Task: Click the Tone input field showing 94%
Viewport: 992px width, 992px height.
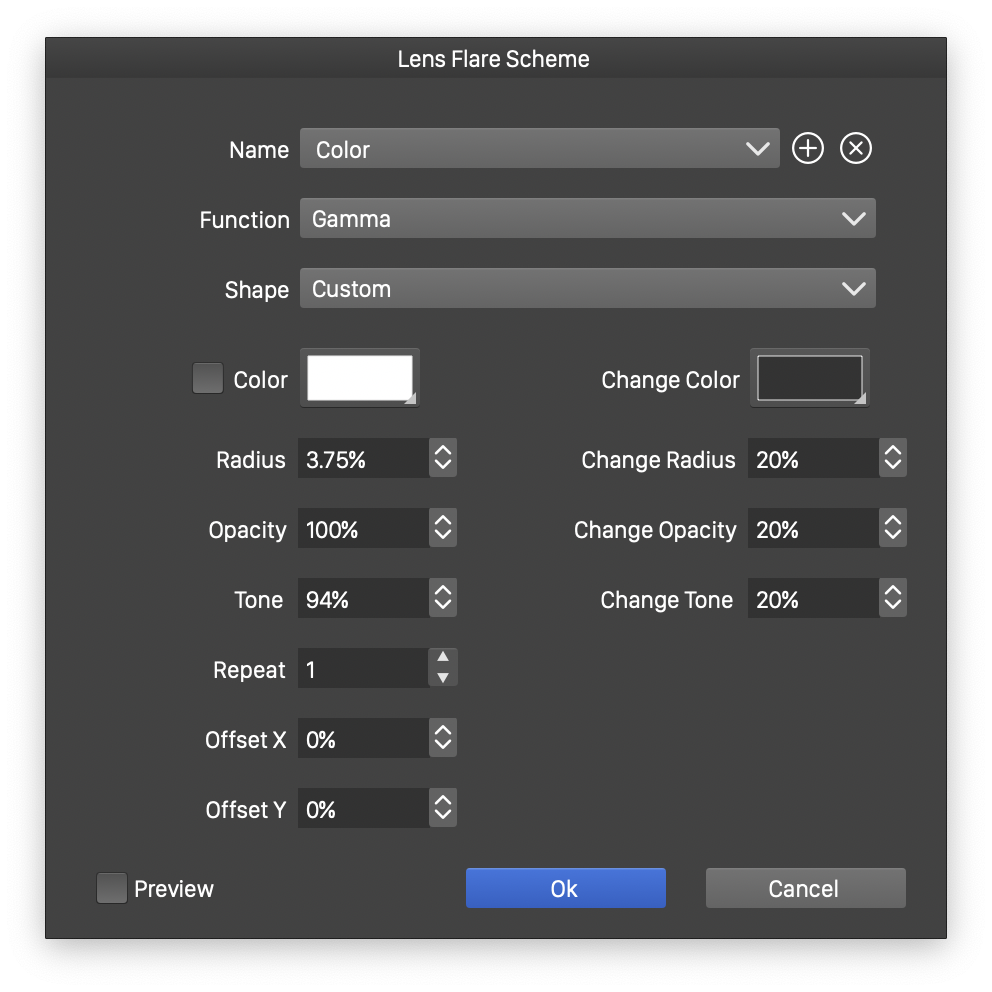Action: pyautogui.click(x=363, y=599)
